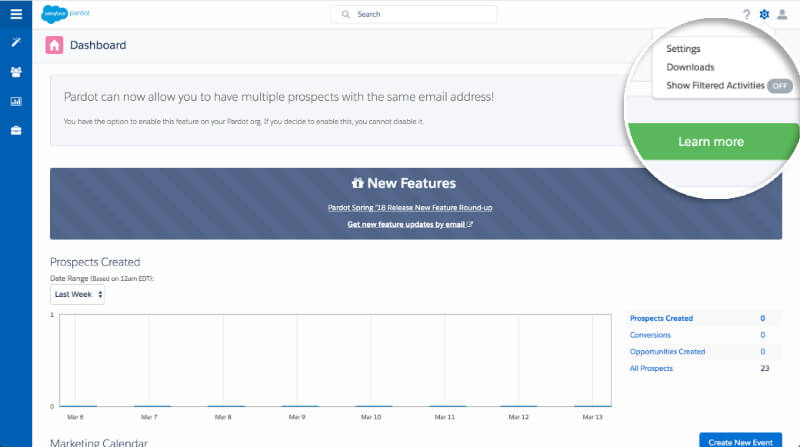This screenshot has height=447, width=800.
Task: Click the gift icon beside New Features
Action: coord(358,183)
